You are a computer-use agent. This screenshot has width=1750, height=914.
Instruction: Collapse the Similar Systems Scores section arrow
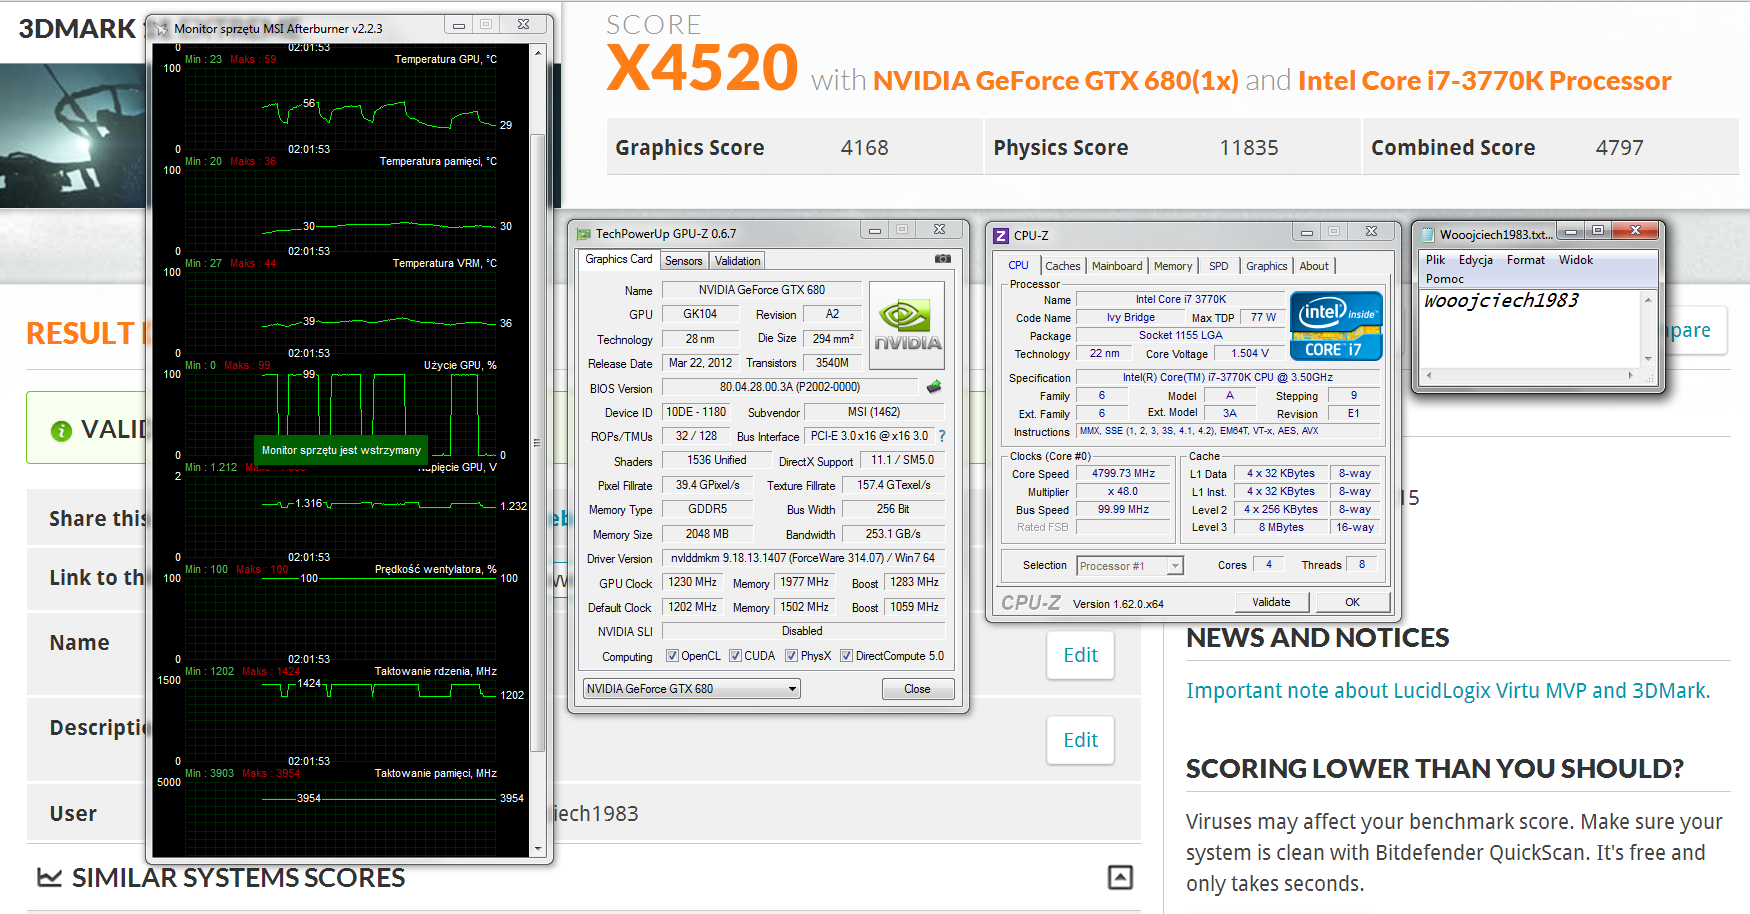coord(1120,878)
